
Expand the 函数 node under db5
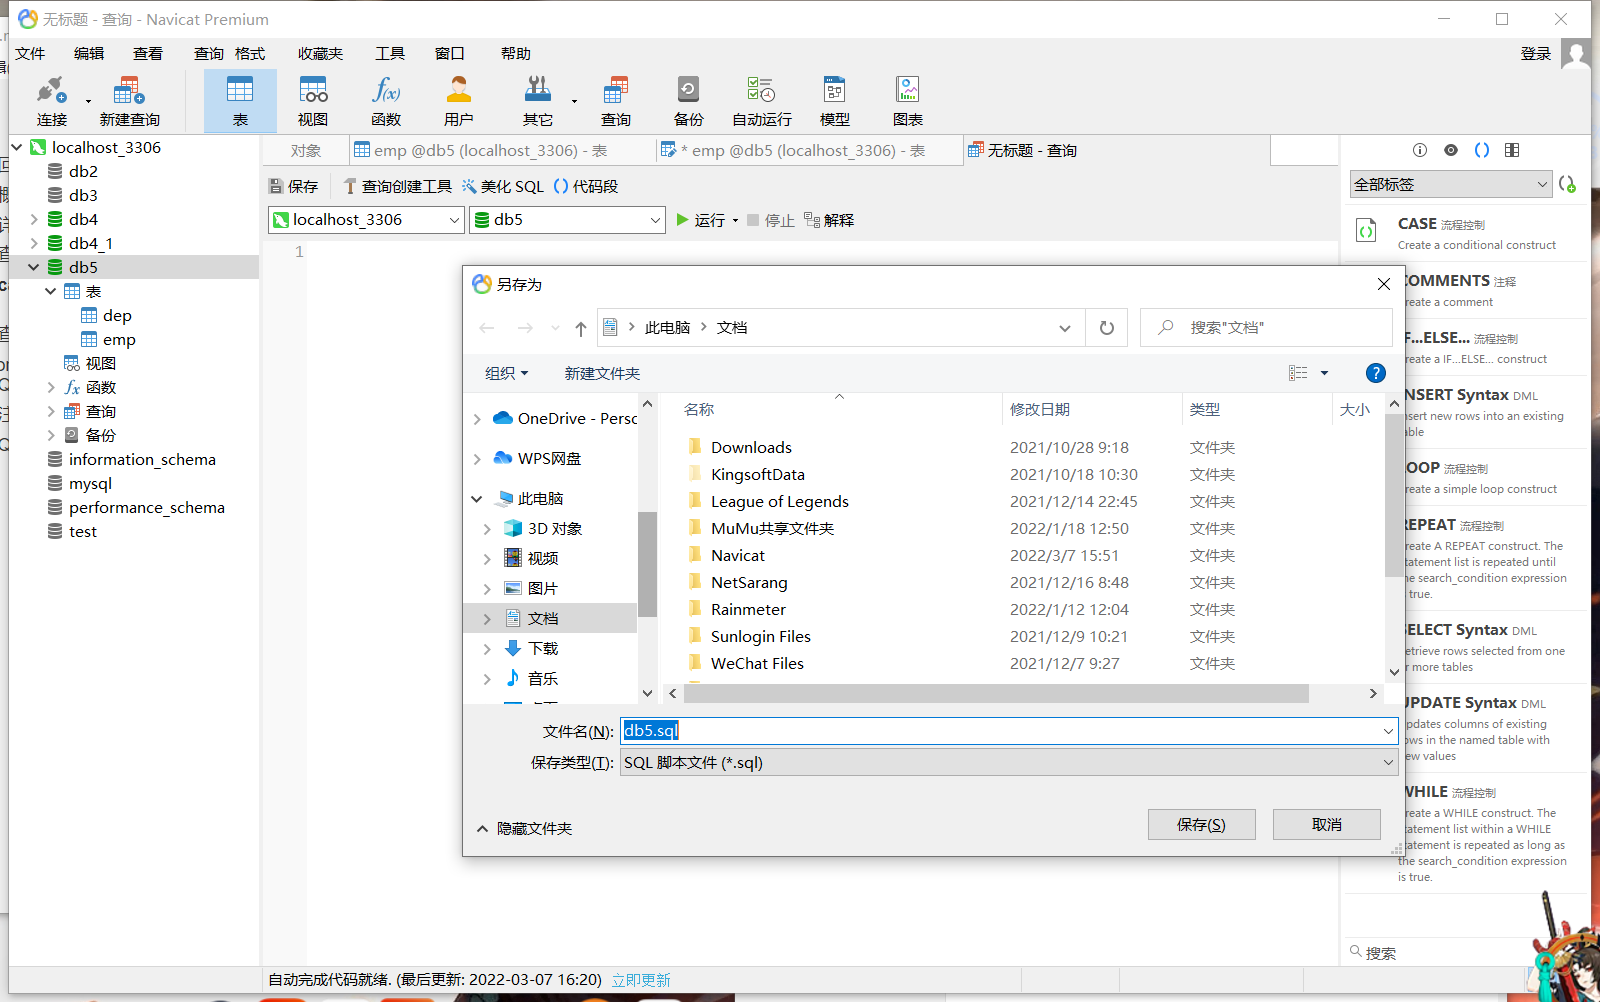[51, 387]
